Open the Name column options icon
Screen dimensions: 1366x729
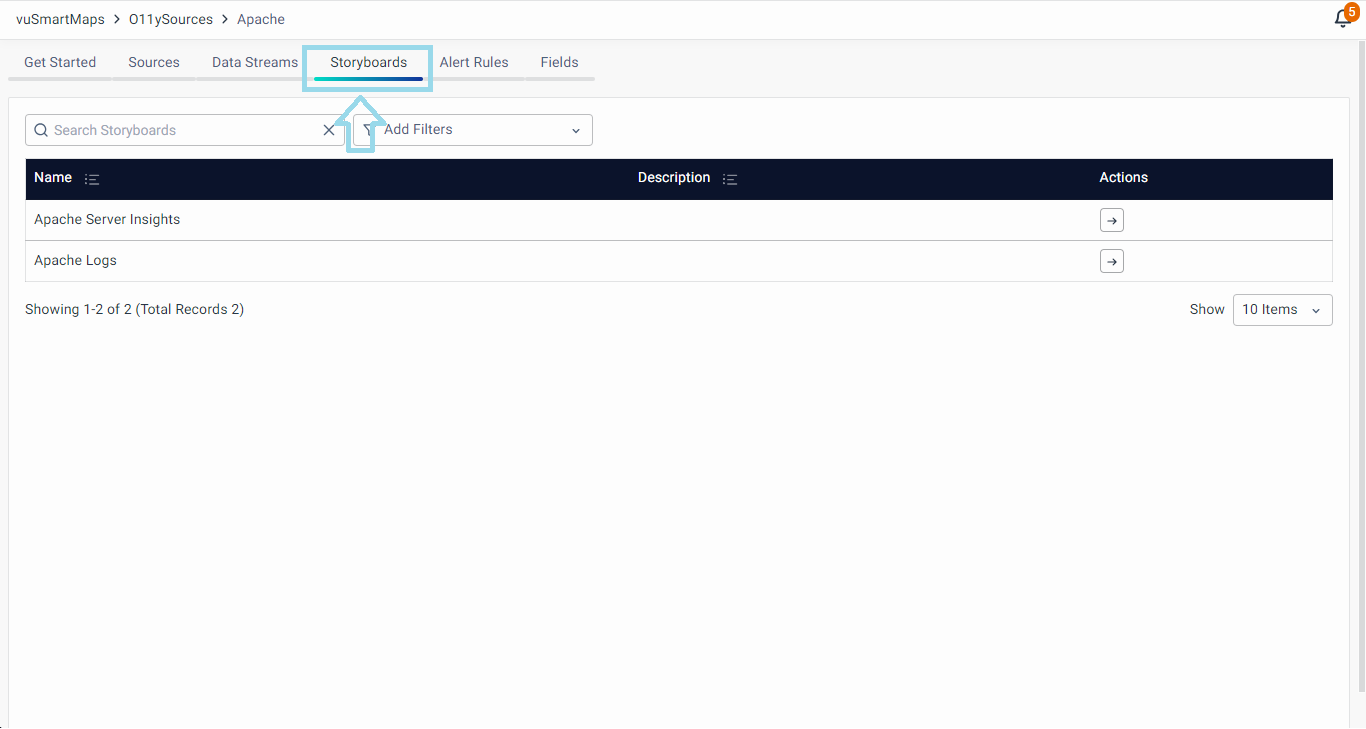(92, 179)
